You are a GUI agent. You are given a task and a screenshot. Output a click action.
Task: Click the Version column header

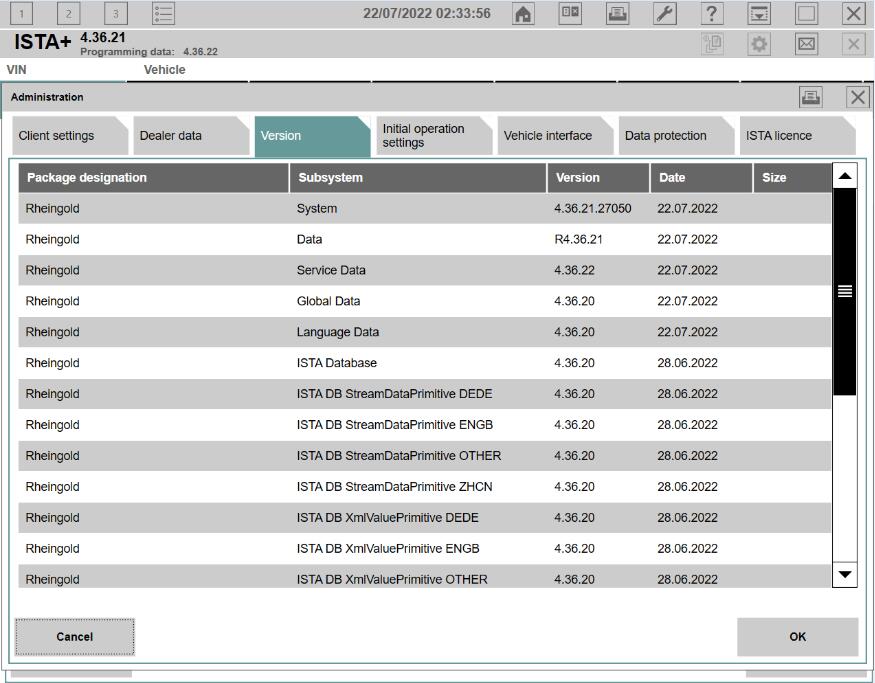pos(598,177)
